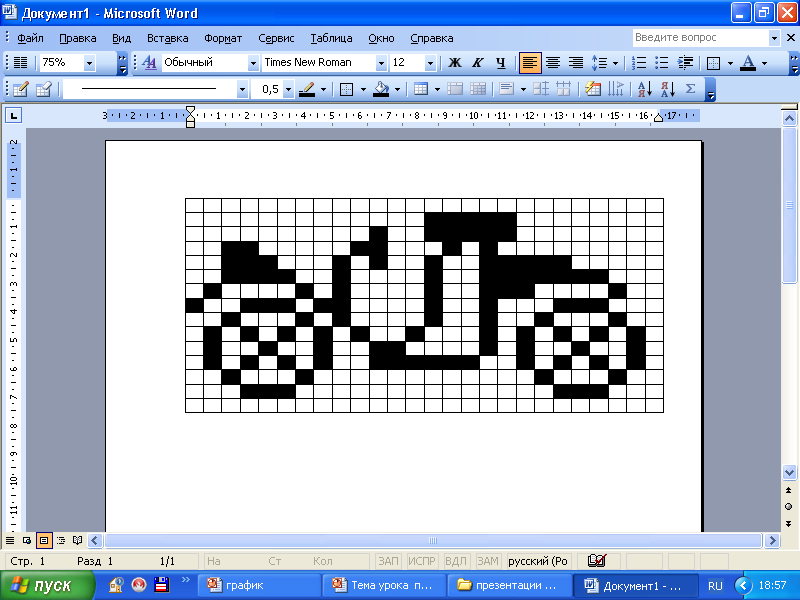Image resolution: width=800 pixels, height=600 pixels.
Task: Open the zoom 75% dropdown
Action: (x=89, y=63)
